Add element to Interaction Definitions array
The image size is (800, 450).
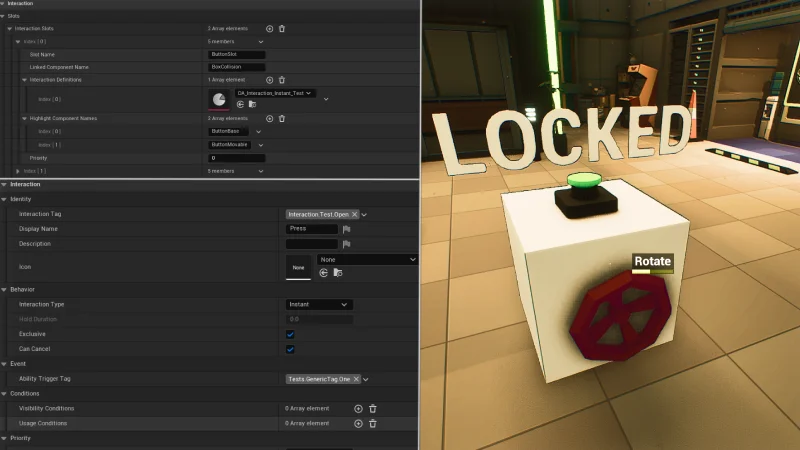pyautogui.click(x=269, y=80)
